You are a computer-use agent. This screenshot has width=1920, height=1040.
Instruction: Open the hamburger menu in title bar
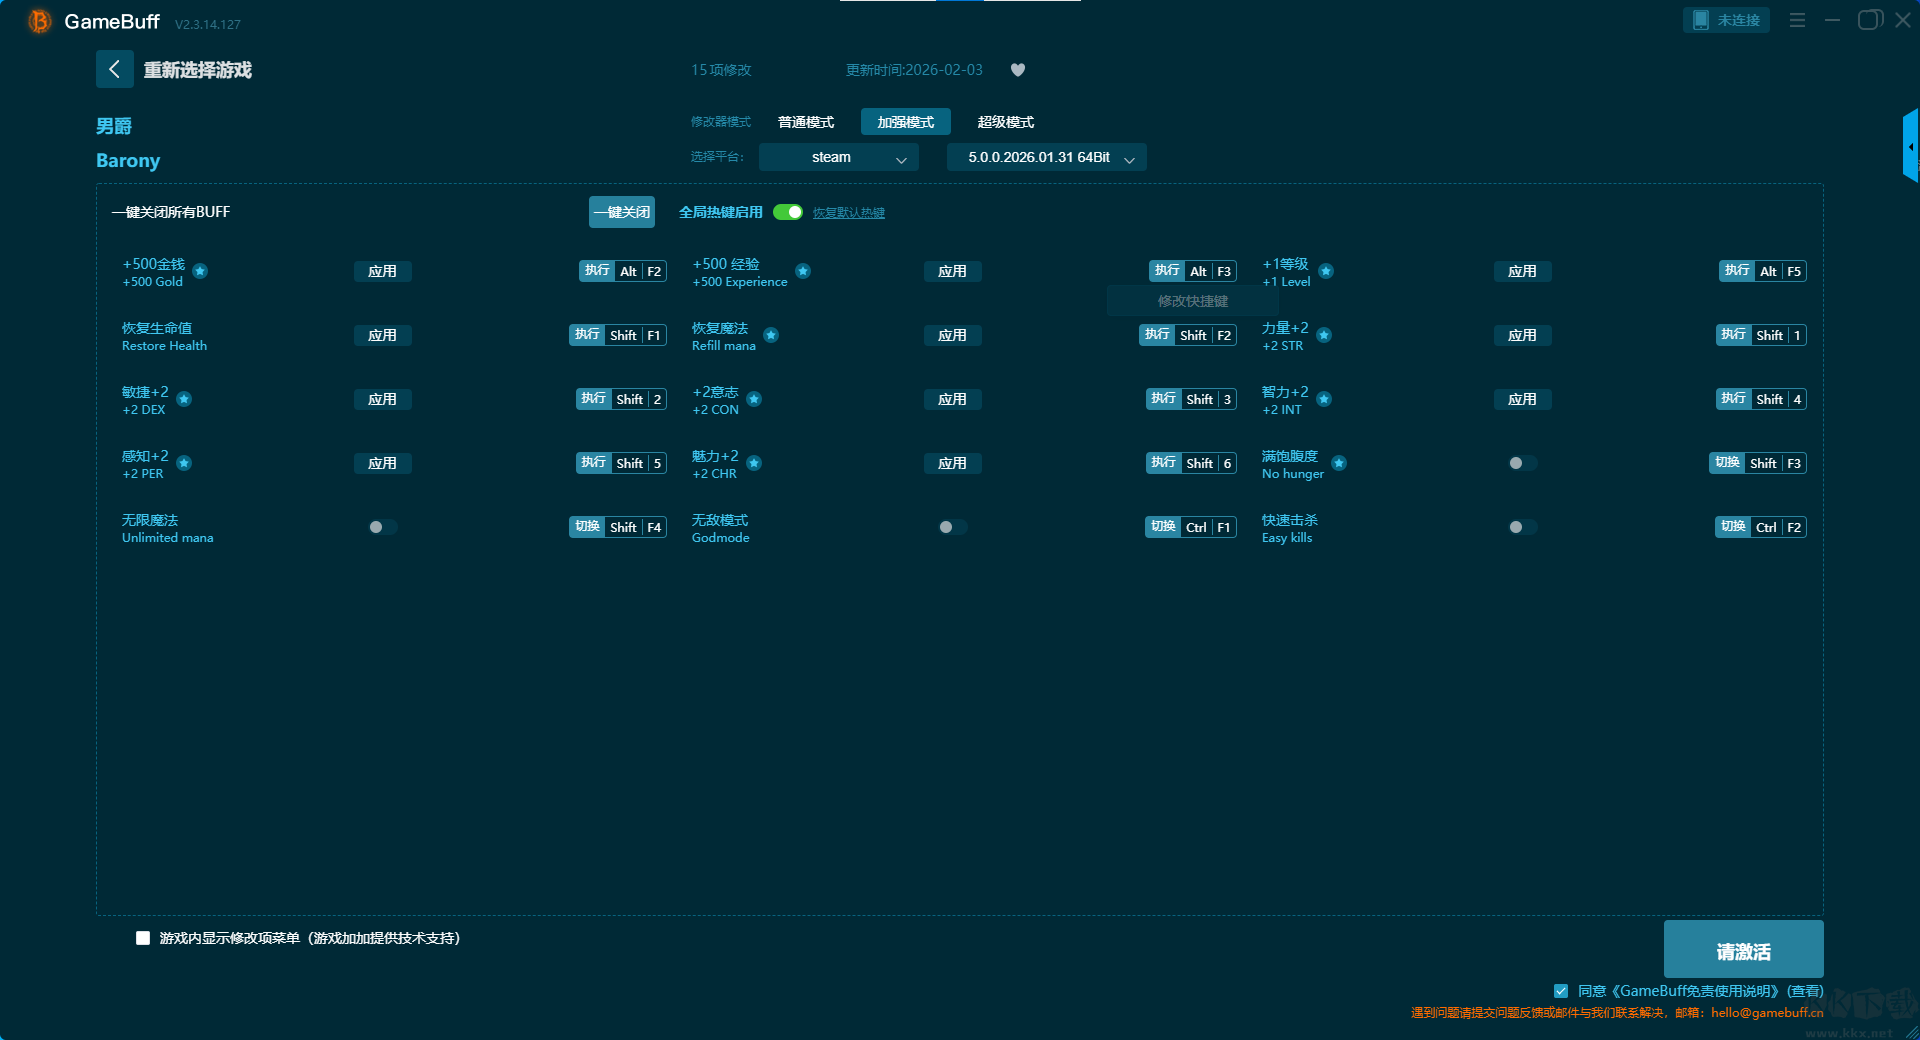(1797, 20)
